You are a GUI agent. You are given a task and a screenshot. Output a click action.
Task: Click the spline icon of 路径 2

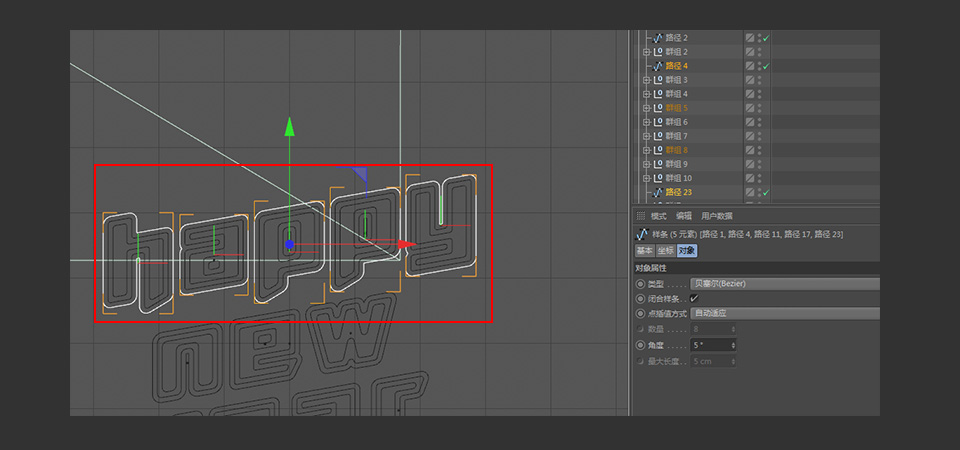658,38
